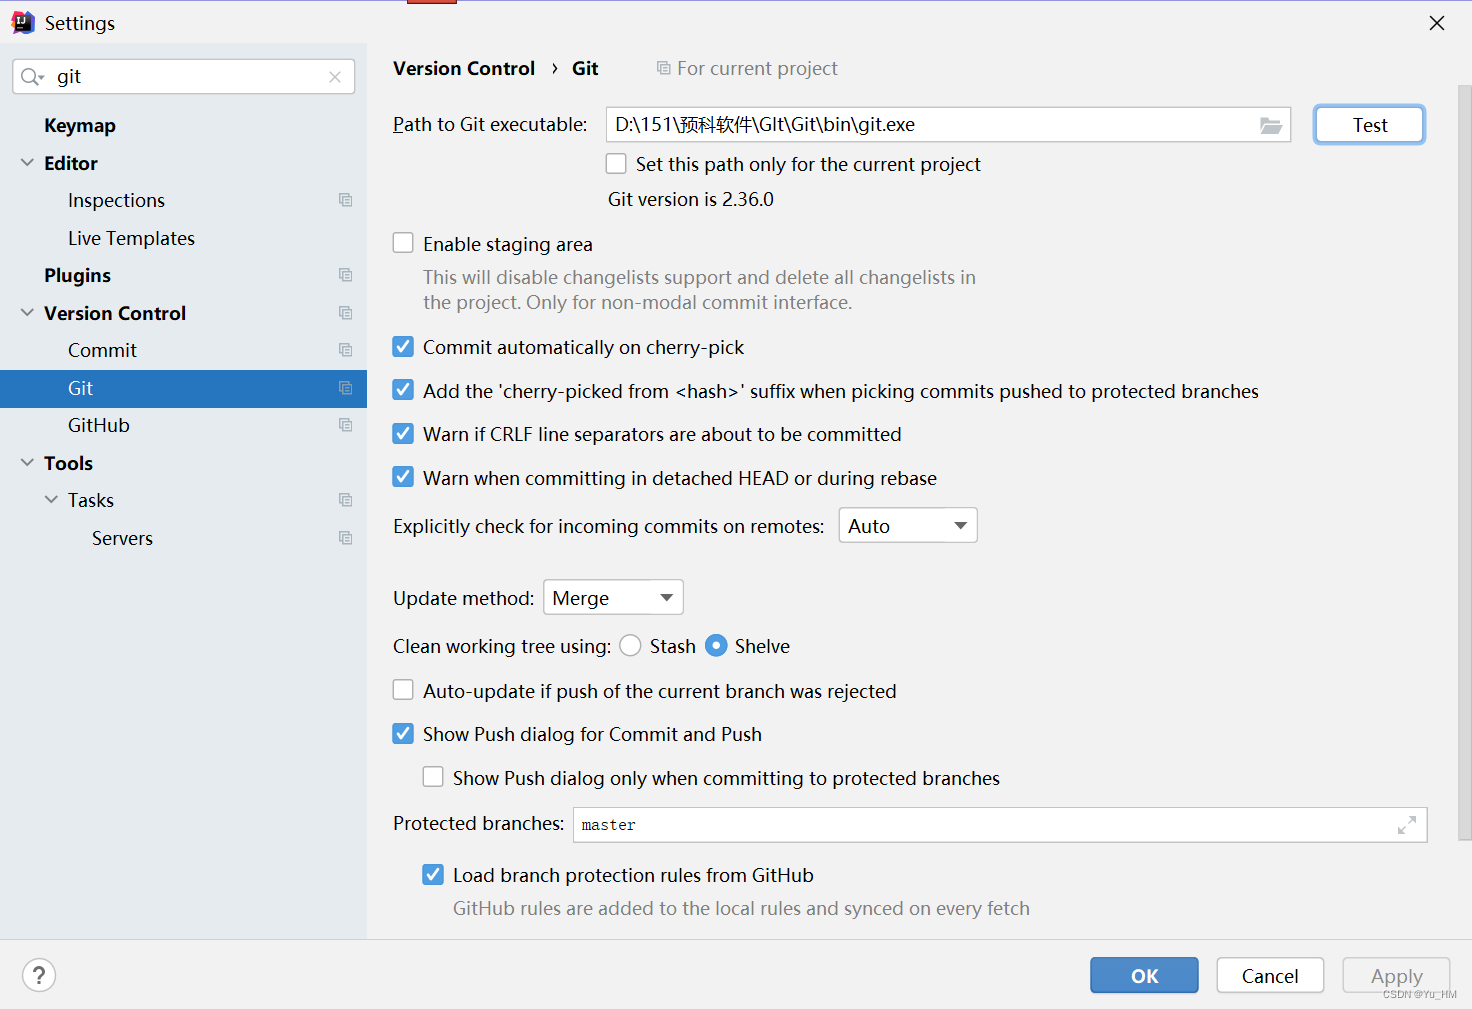
Task: Toggle cherry-picked from hash suffix option
Action: [403, 390]
